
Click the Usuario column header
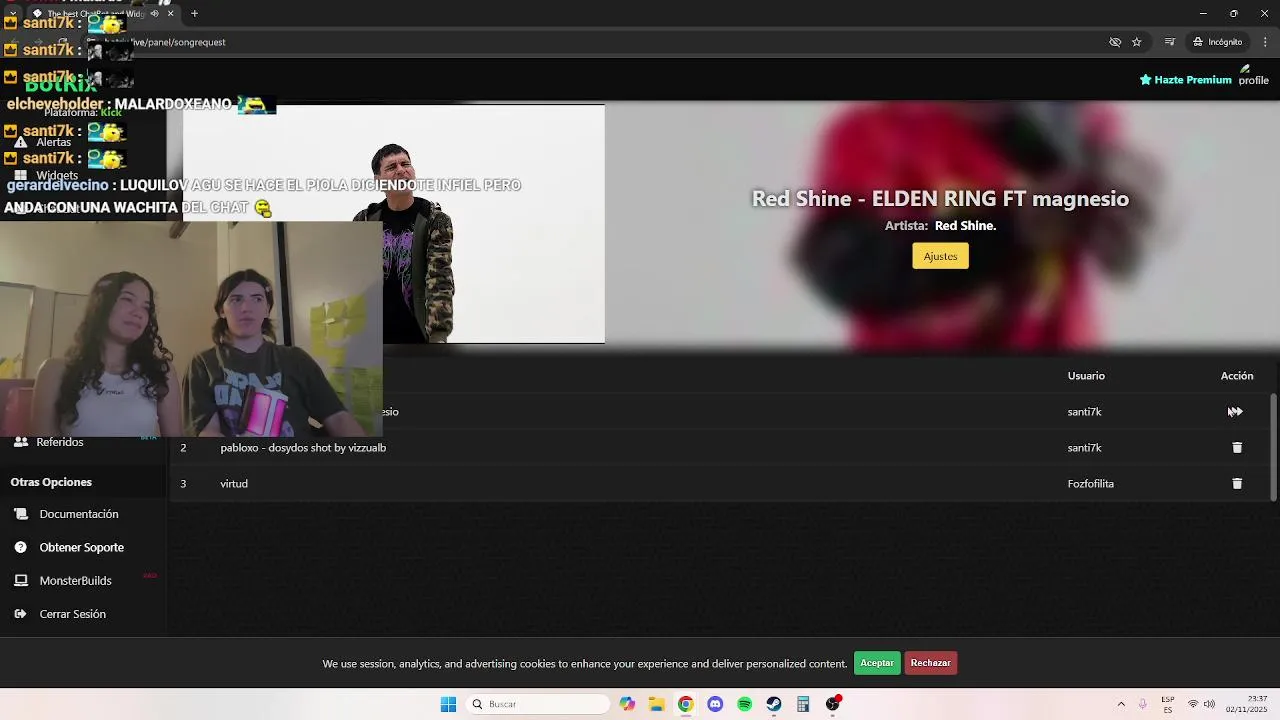click(1086, 376)
